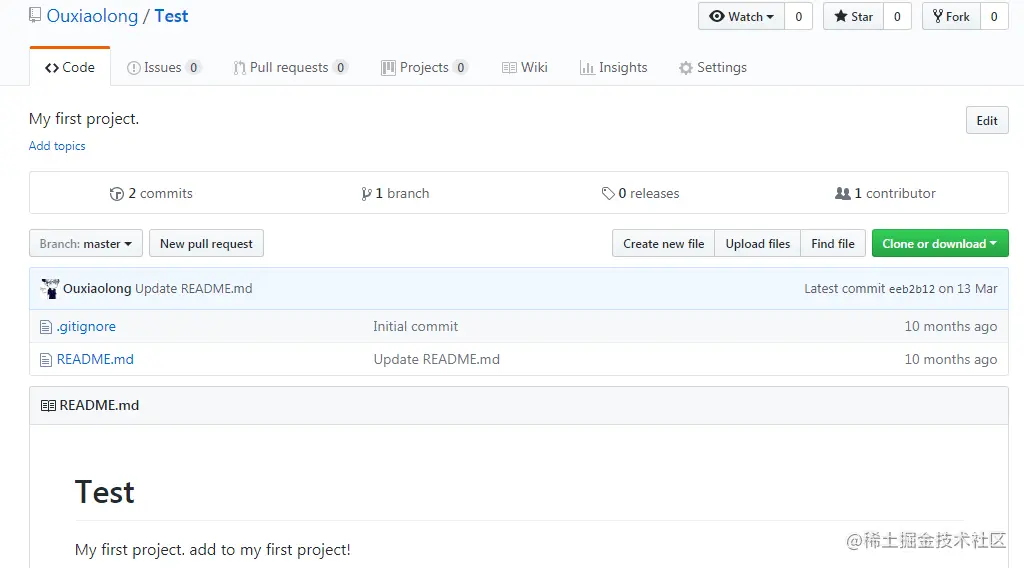View the 1 contributor link
The image size is (1024, 568).
885,193
